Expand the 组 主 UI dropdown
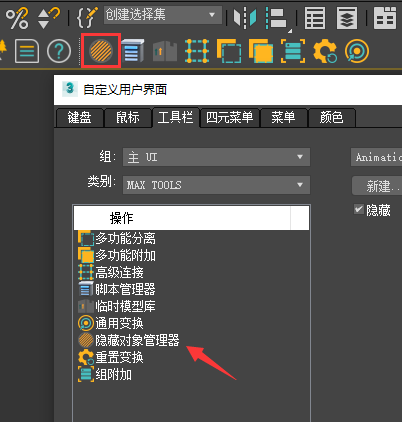This screenshot has width=402, height=422. click(x=216, y=157)
